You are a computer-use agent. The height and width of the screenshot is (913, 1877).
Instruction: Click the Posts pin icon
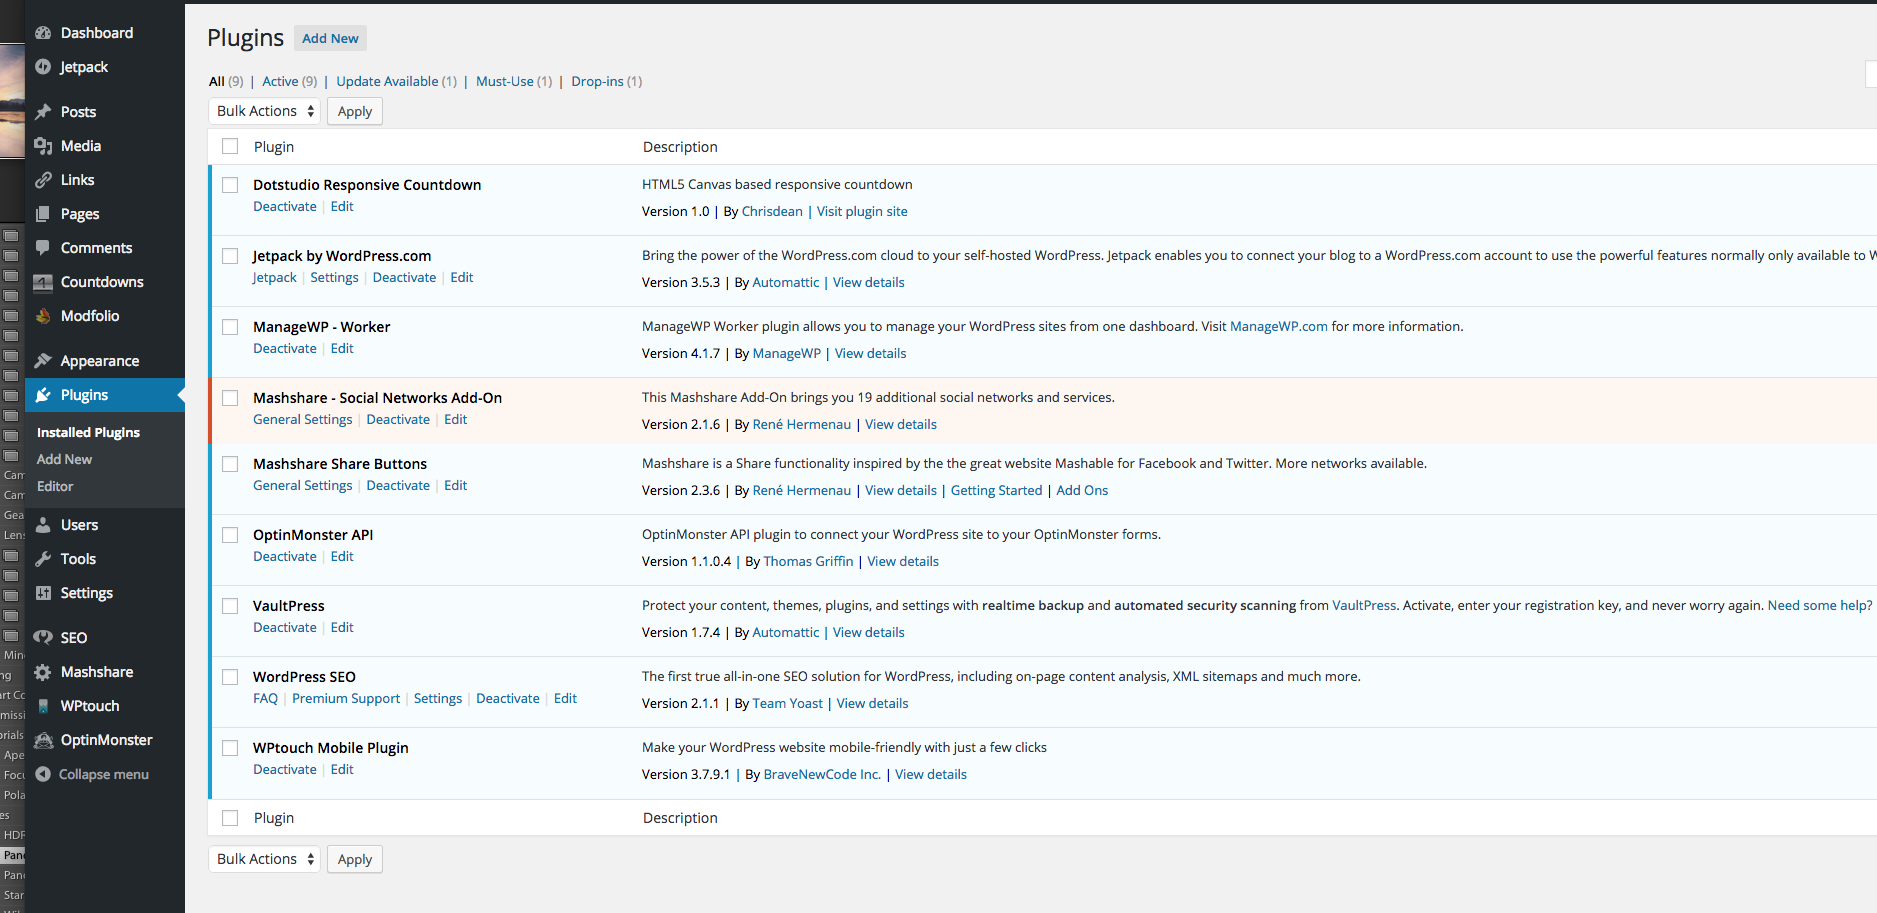point(43,112)
